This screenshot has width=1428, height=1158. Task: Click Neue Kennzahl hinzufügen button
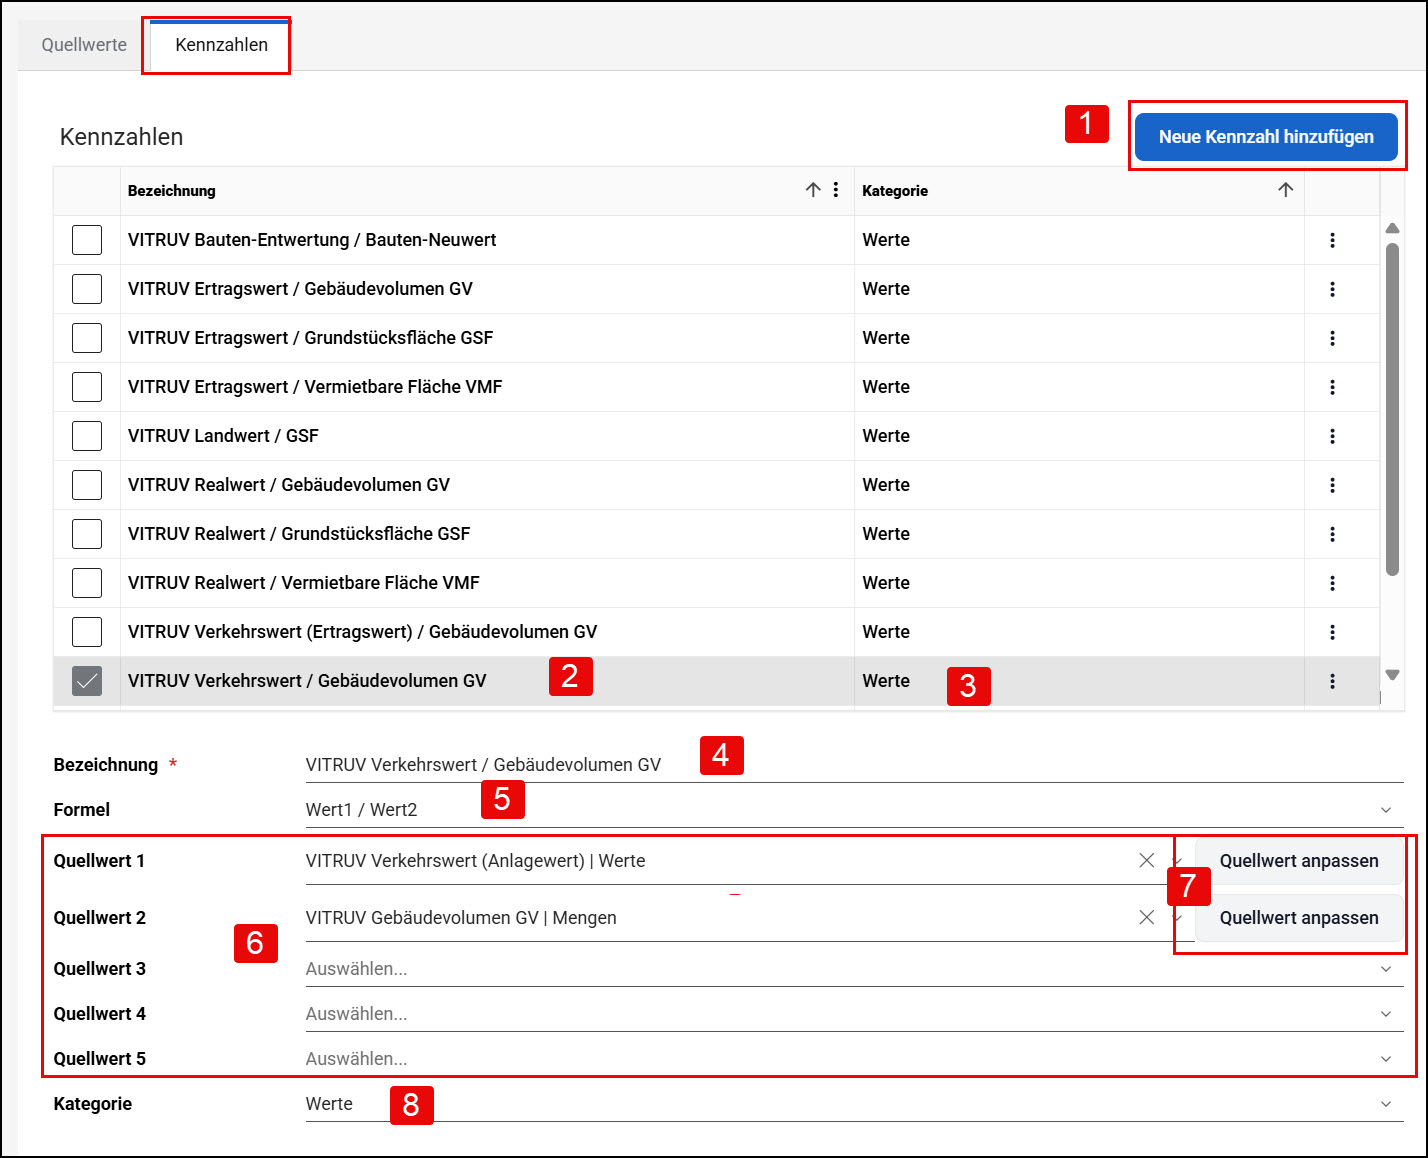point(1266,136)
